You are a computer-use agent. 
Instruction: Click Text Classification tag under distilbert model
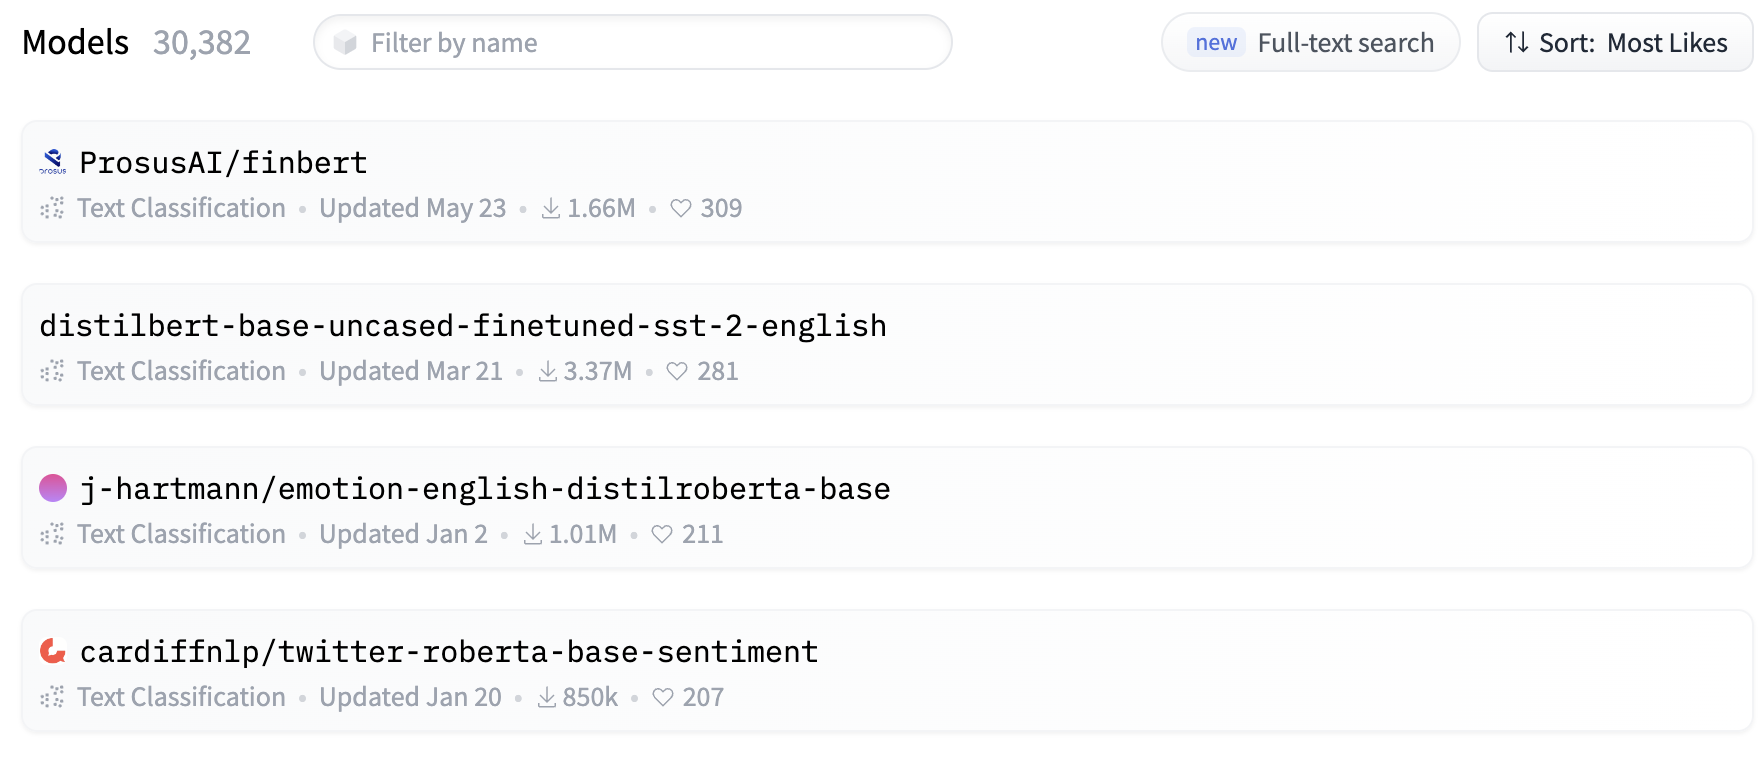pos(181,371)
